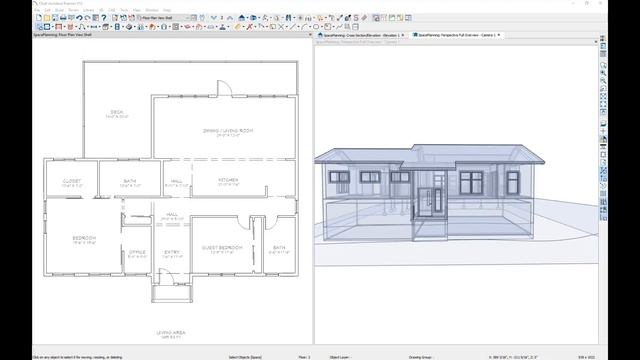Expand the Circle tool dropdown arrow
The height and width of the screenshot is (360, 640).
coord(322,27)
